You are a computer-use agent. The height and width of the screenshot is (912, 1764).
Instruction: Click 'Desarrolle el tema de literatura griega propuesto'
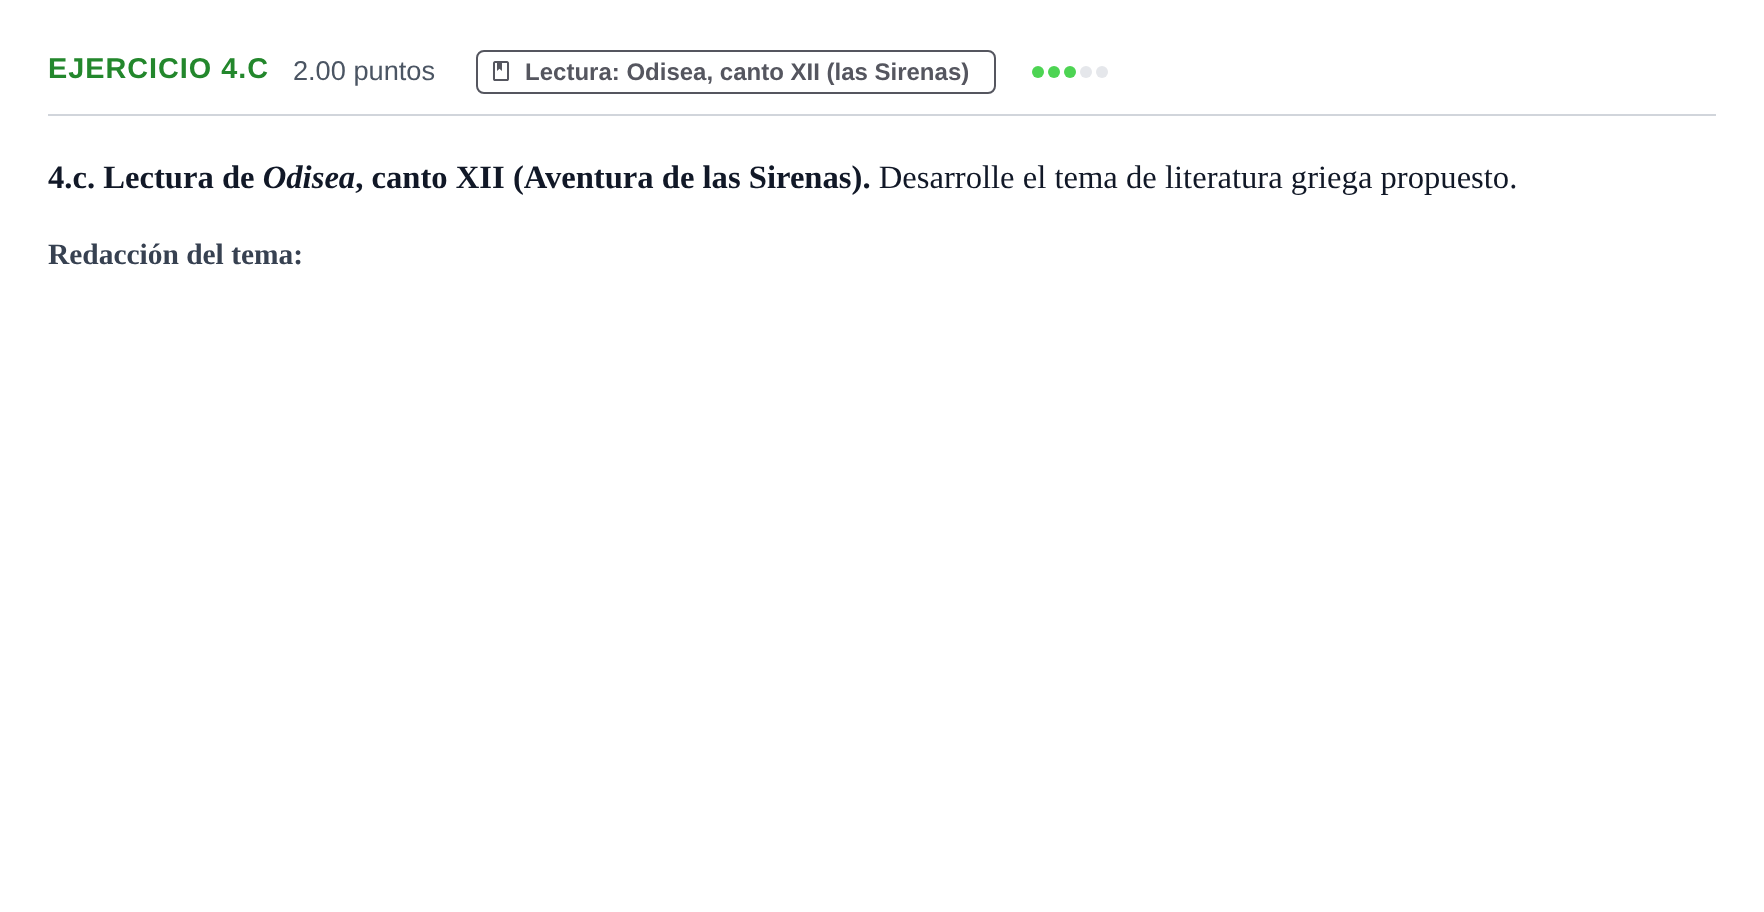(1197, 178)
